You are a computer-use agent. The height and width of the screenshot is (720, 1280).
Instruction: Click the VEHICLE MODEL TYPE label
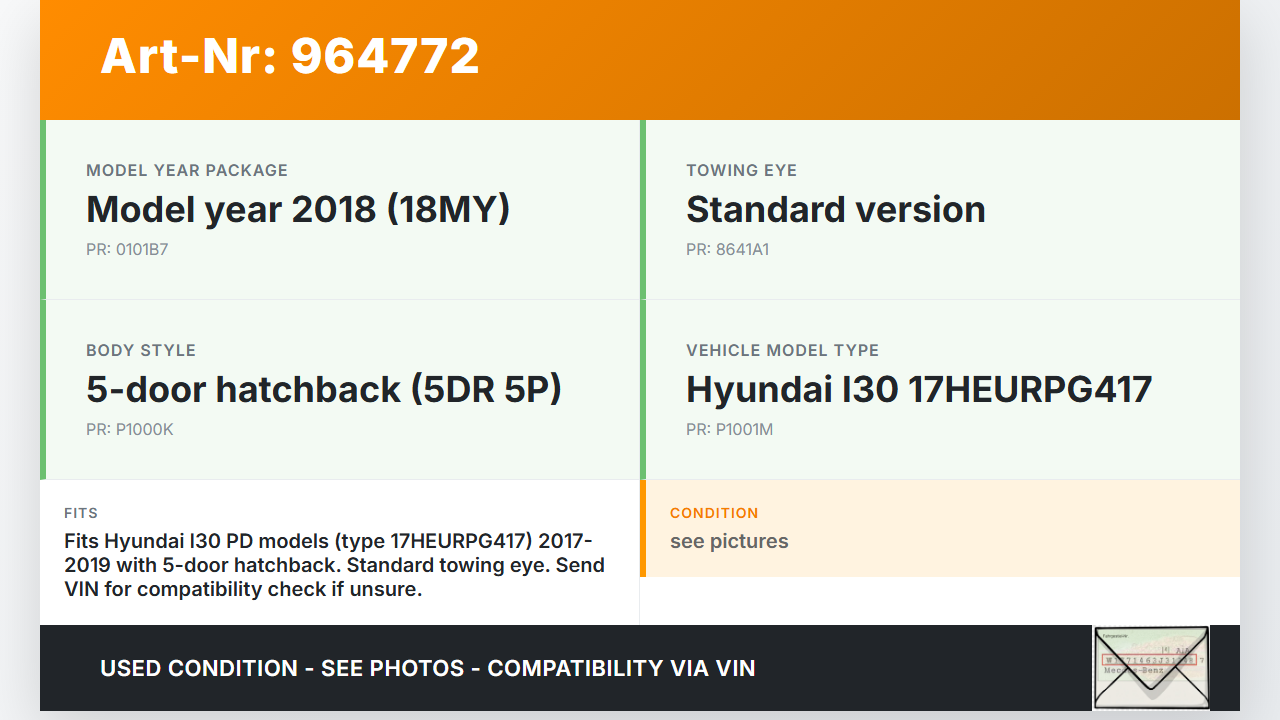pyautogui.click(x=782, y=350)
